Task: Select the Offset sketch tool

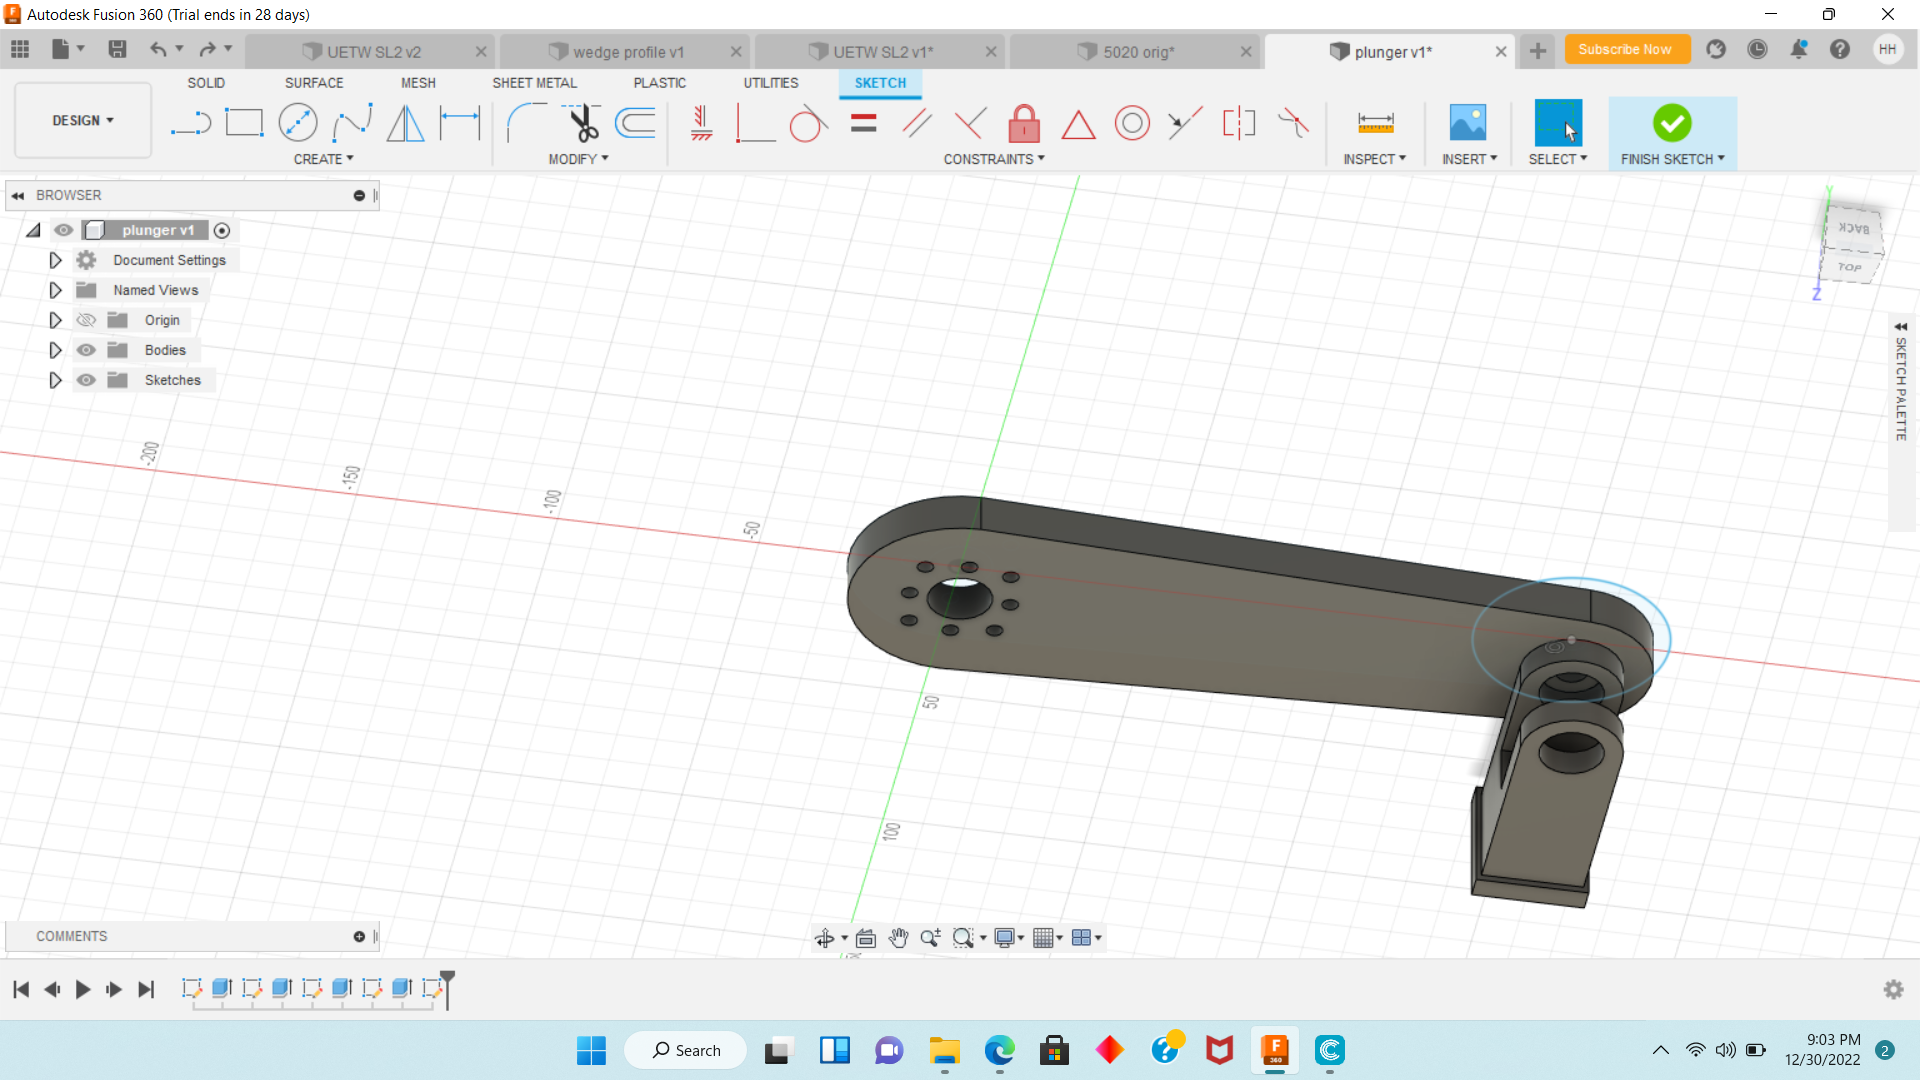Action: [636, 124]
